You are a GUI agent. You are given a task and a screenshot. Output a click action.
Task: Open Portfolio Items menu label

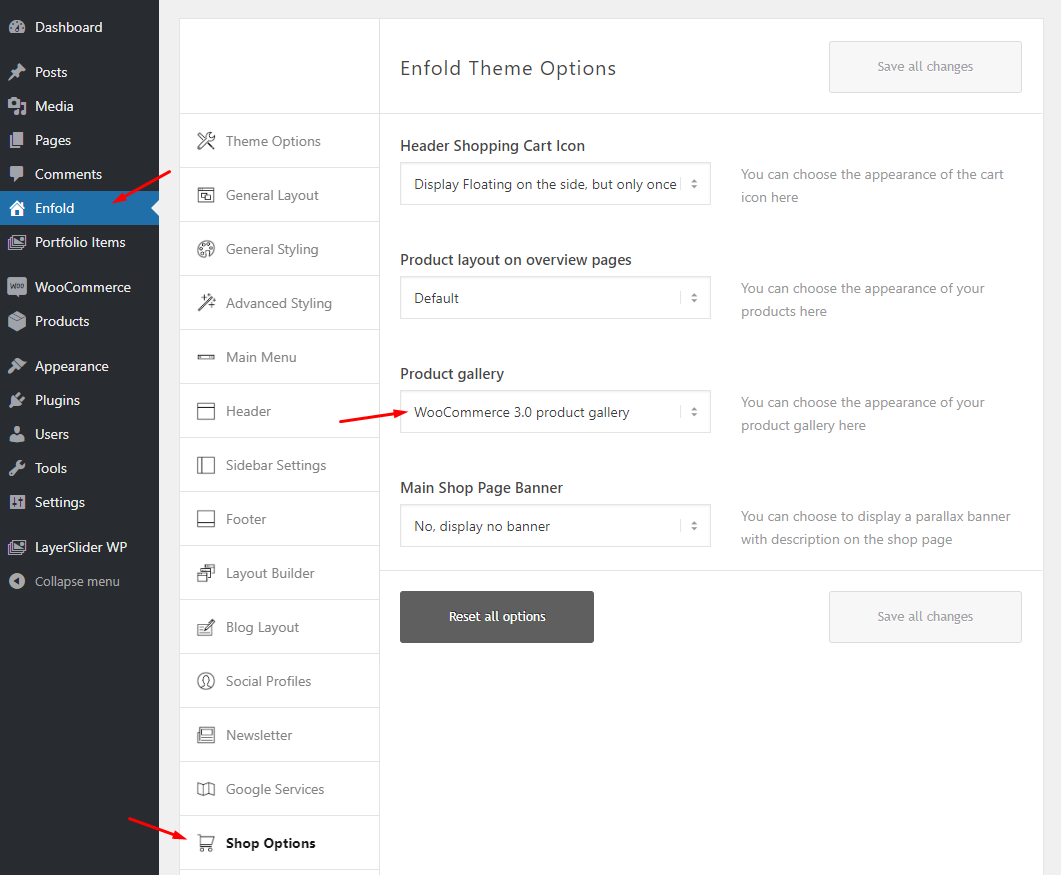click(x=80, y=242)
